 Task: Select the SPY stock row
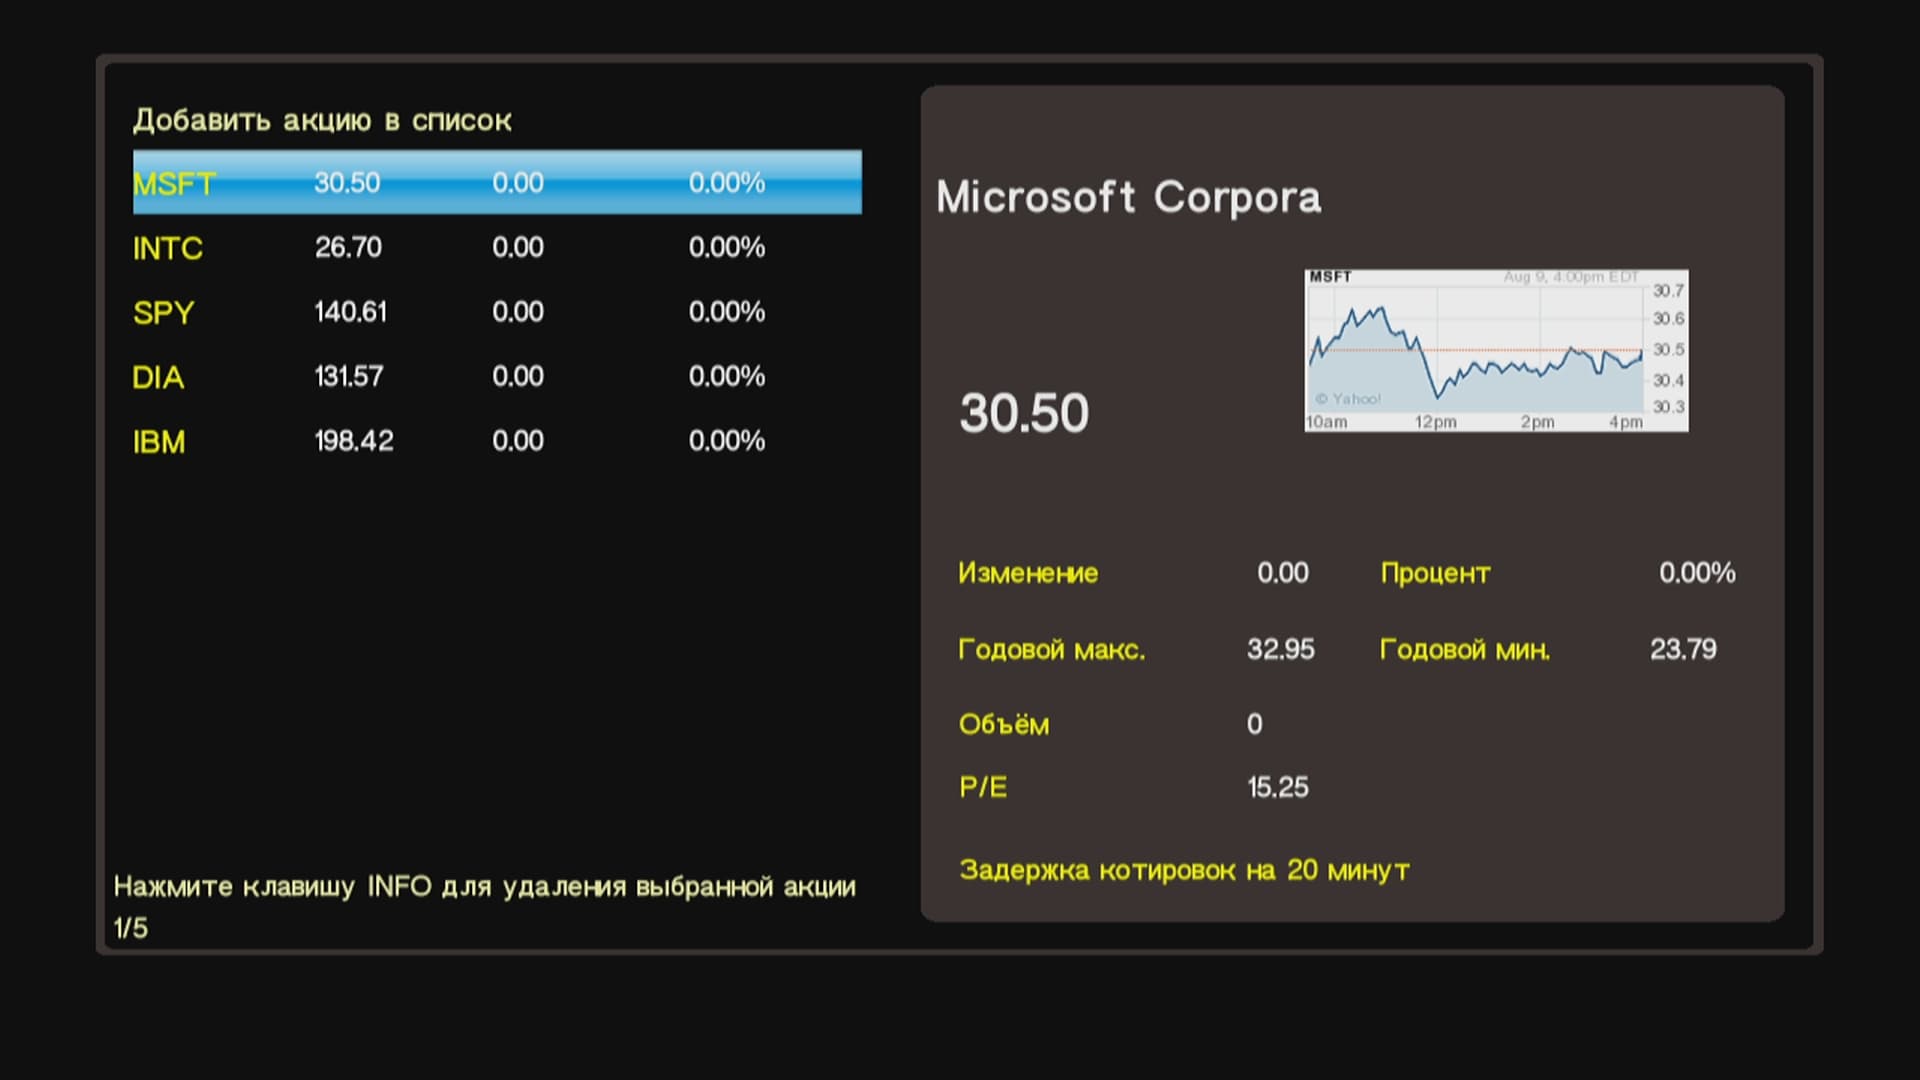[497, 312]
